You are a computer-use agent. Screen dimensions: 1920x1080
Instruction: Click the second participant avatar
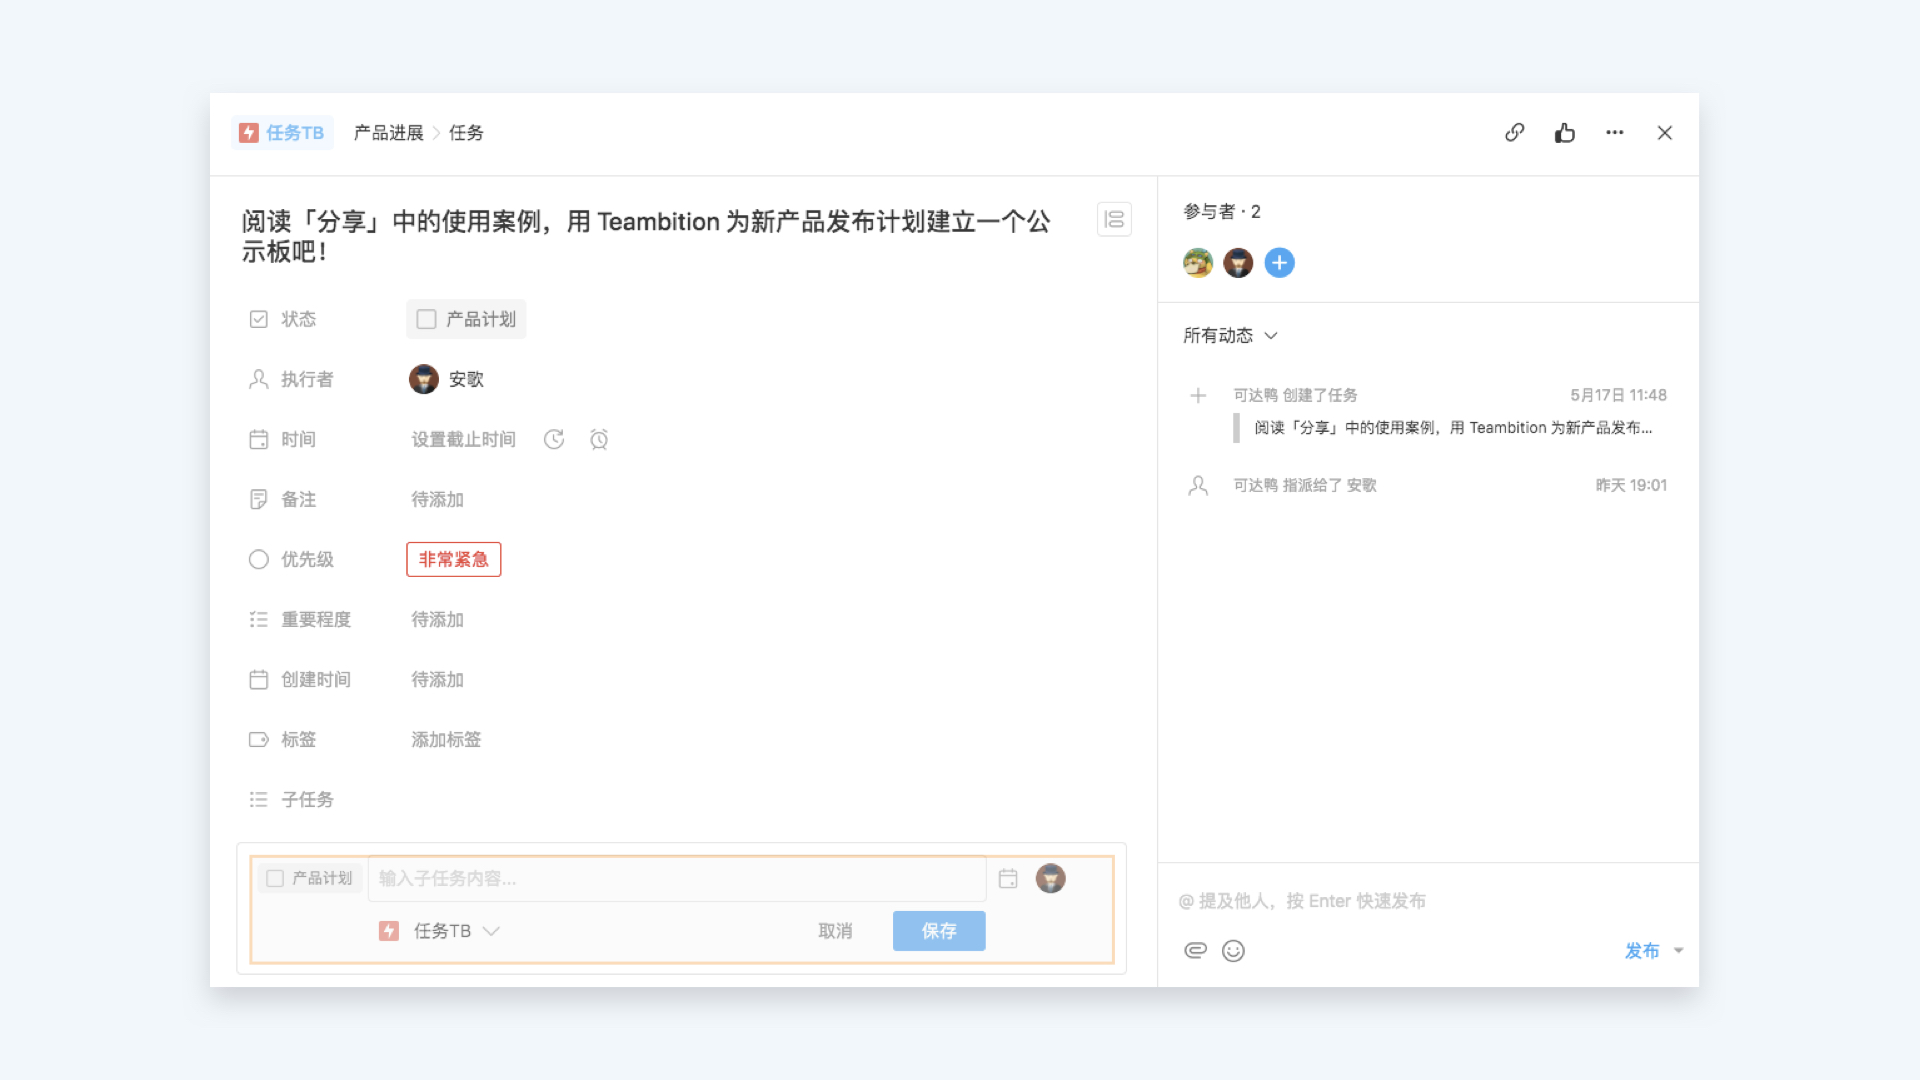[1238, 263]
